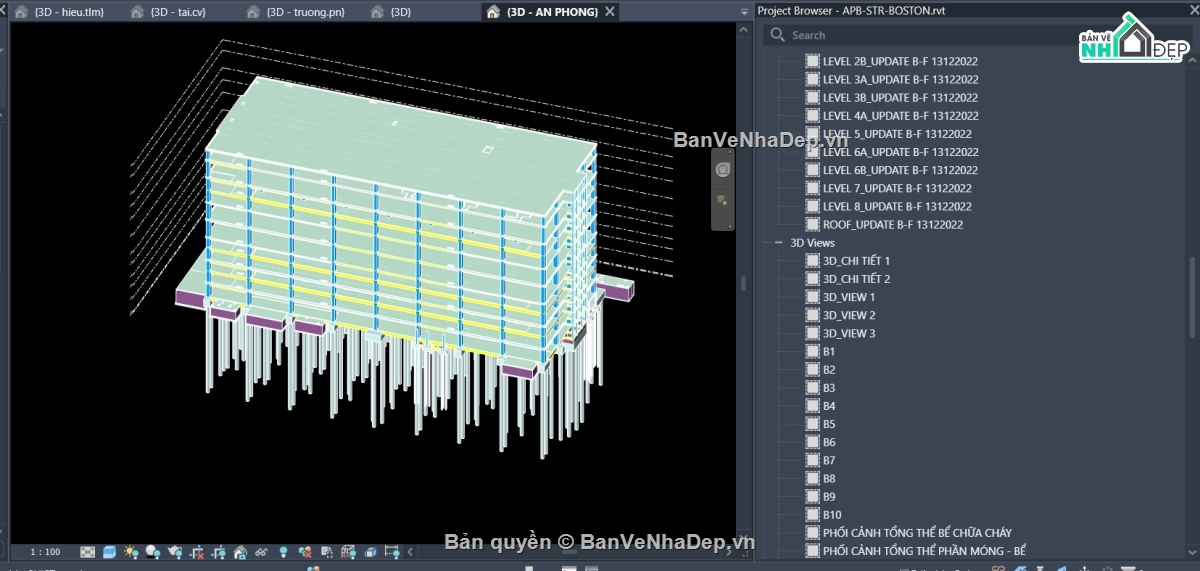The height and width of the screenshot is (571, 1200).
Task: Select LEVEL 3A_UPDATE B-F 13122022 view
Action: click(x=900, y=79)
